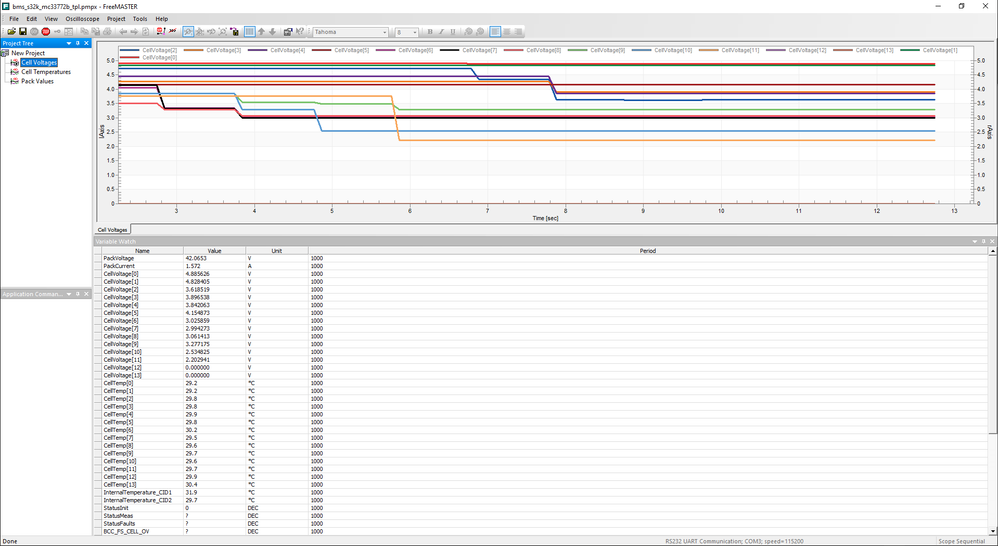The width and height of the screenshot is (998, 546).
Task: Click the down arrow toolbar icon
Action: [x=272, y=31]
